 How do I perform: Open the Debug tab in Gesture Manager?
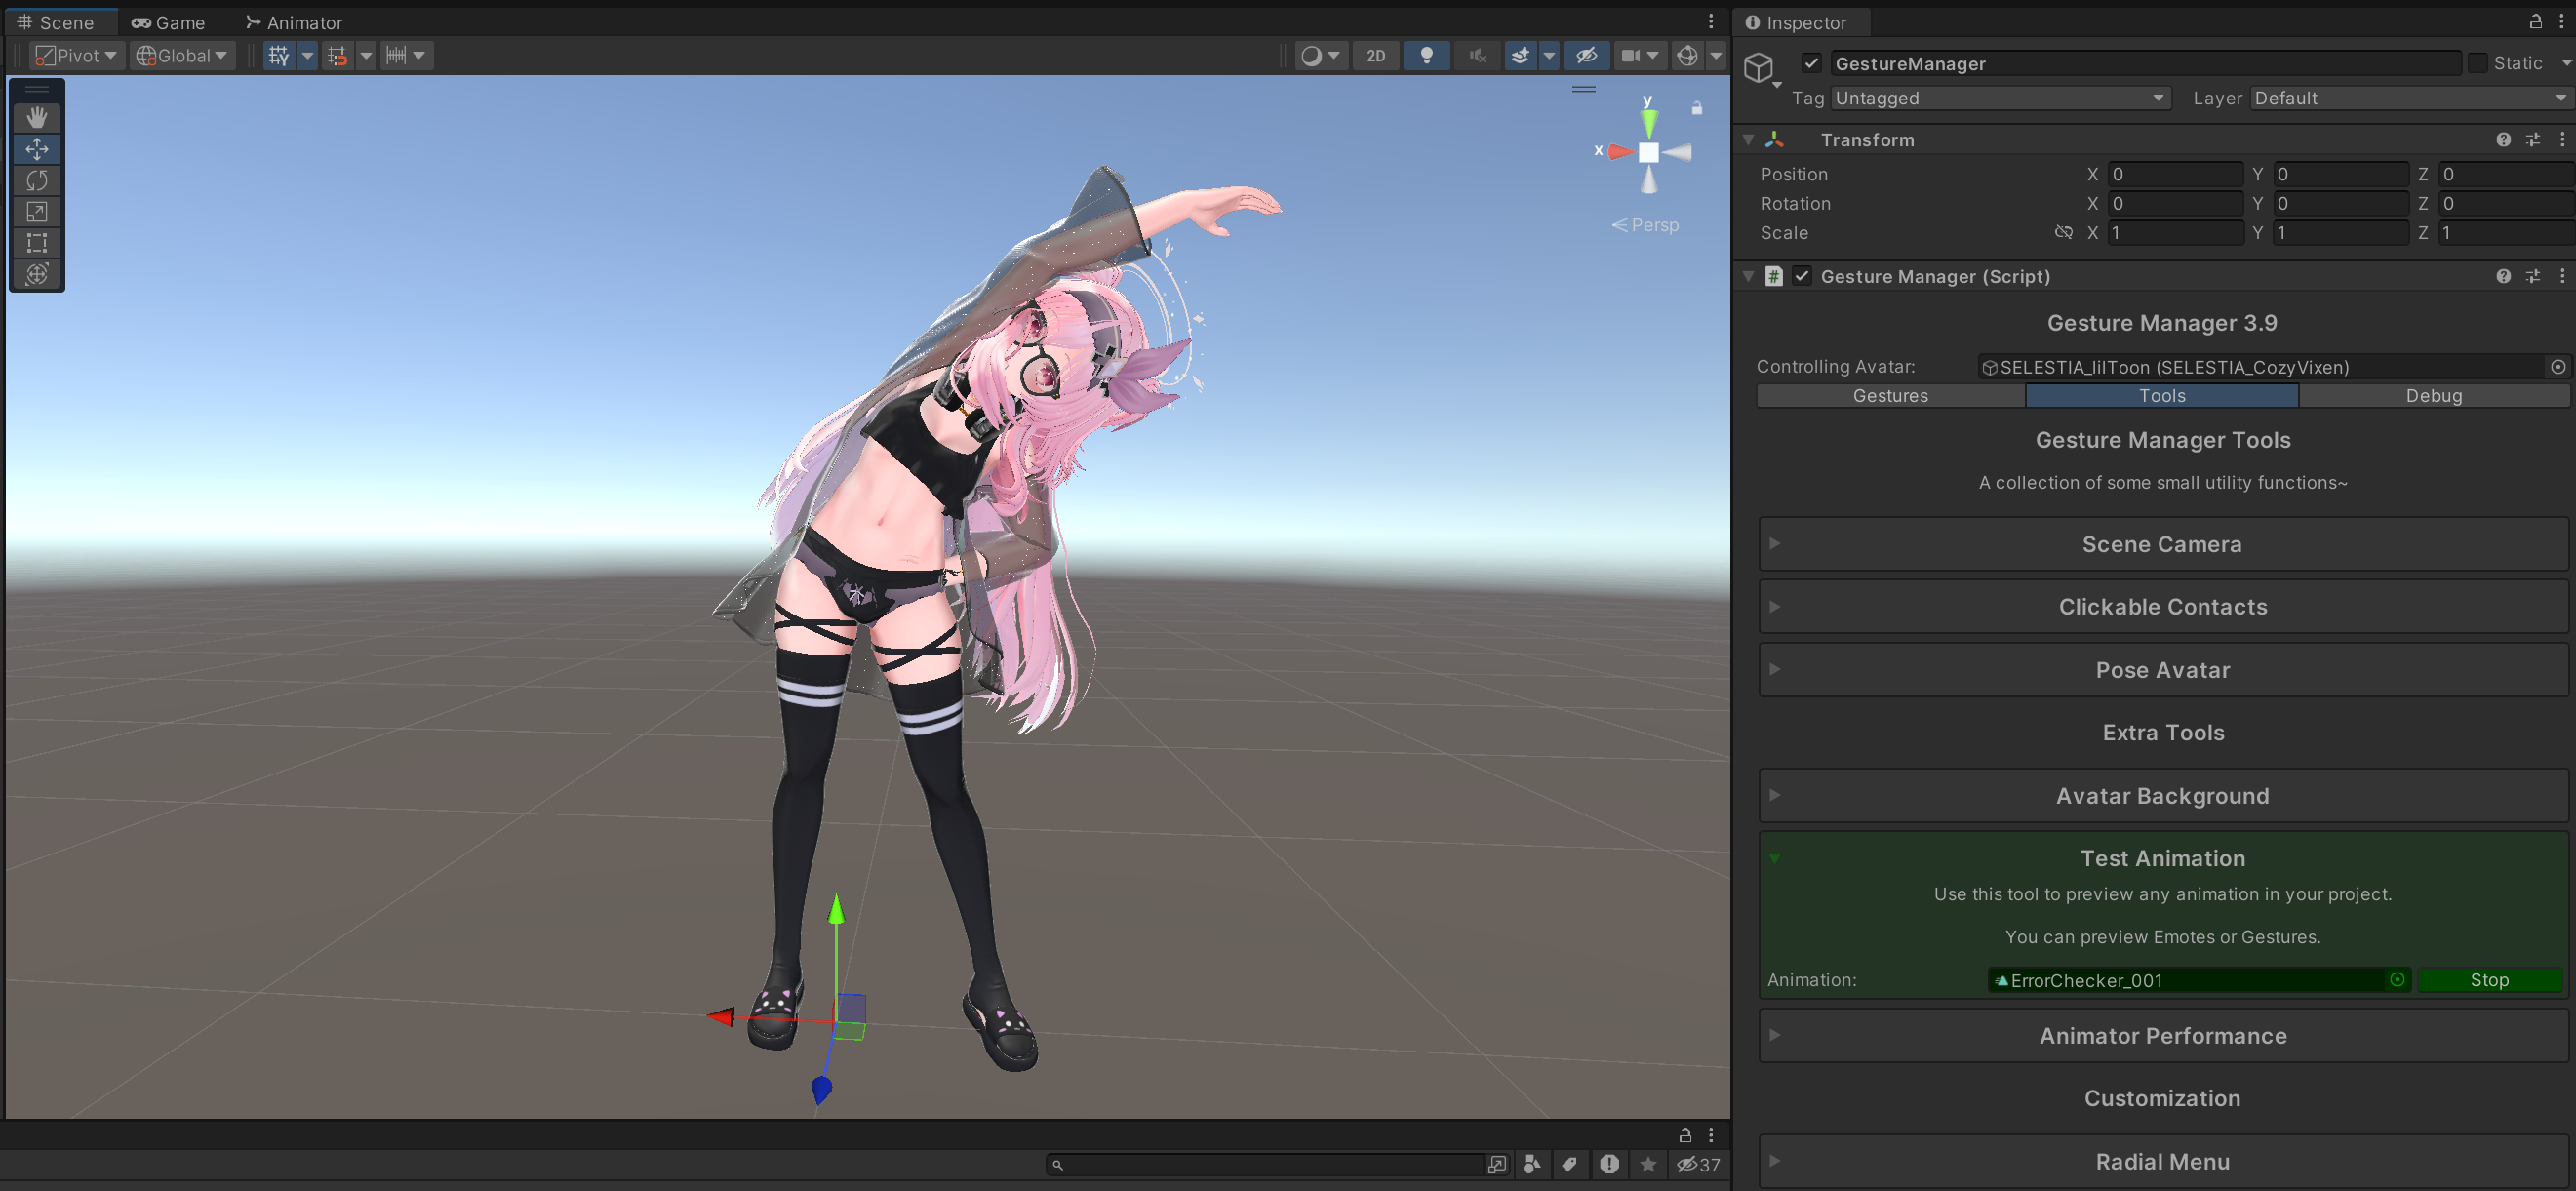2433,396
